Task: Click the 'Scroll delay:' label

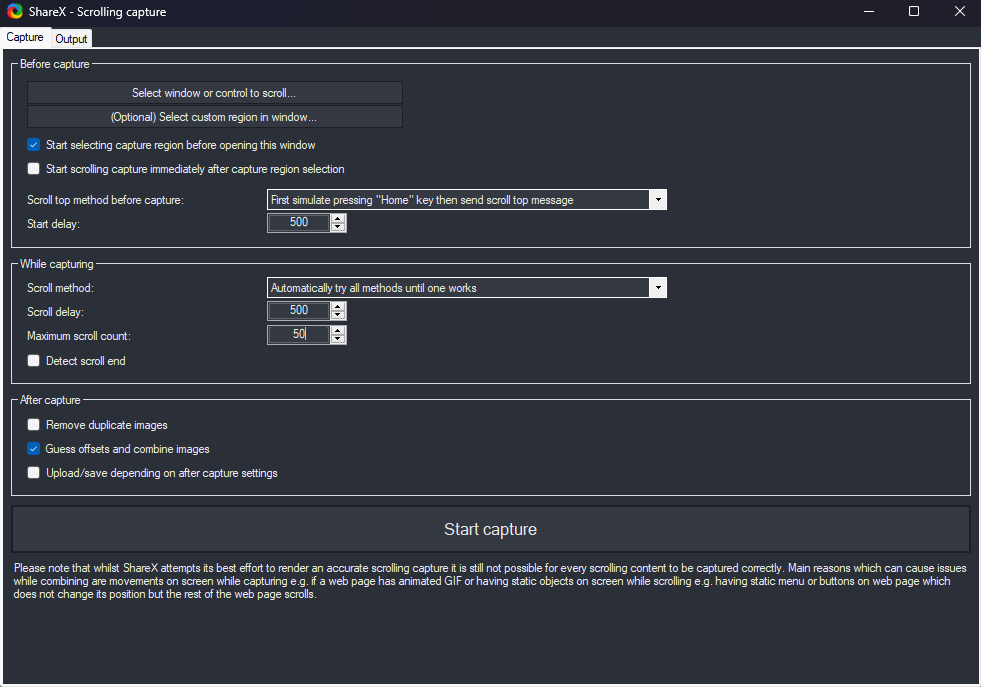Action: (x=55, y=312)
